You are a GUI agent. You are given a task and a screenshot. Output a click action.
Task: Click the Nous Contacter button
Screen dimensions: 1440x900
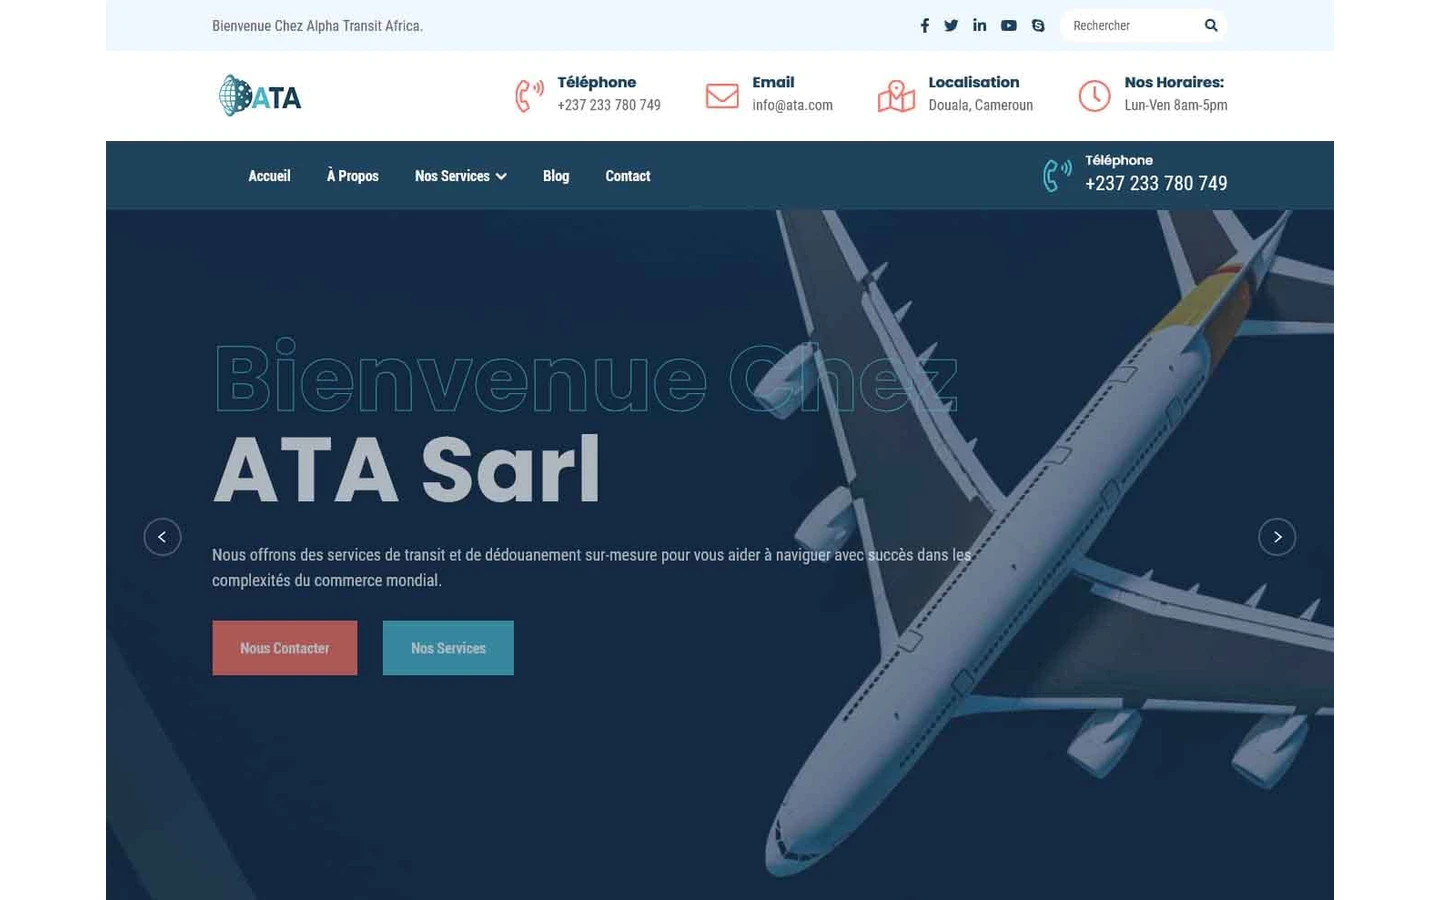coord(285,648)
